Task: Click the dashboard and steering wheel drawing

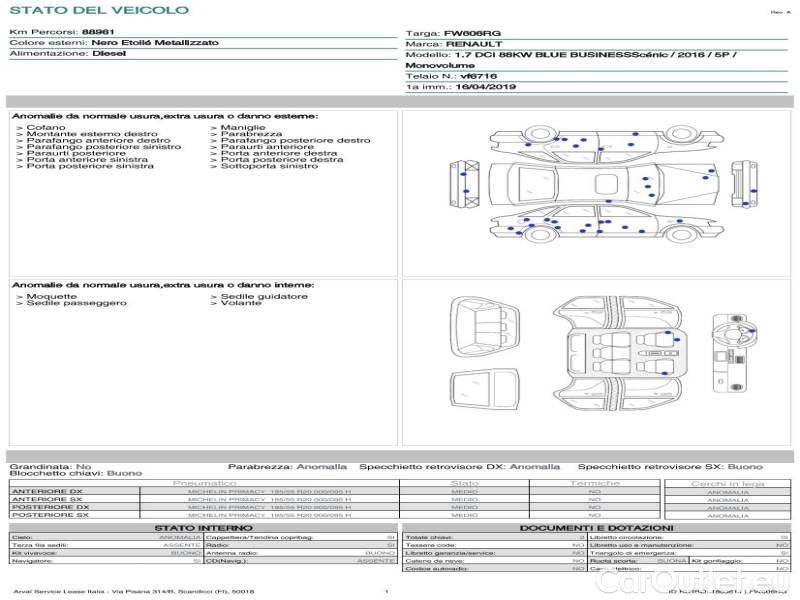Action: point(734,353)
